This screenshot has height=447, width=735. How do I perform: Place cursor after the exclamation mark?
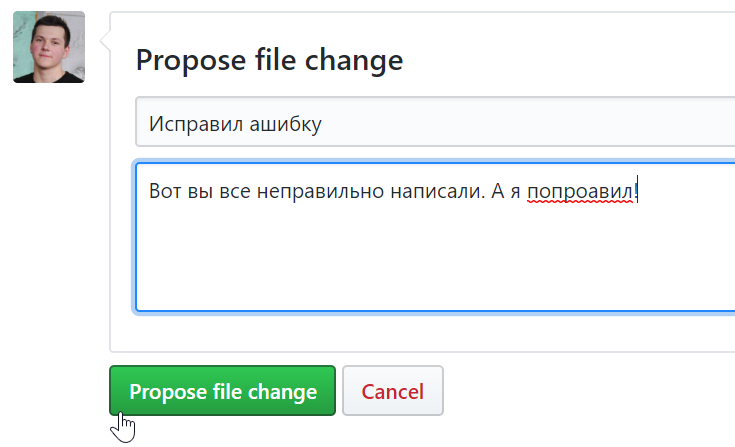640,190
